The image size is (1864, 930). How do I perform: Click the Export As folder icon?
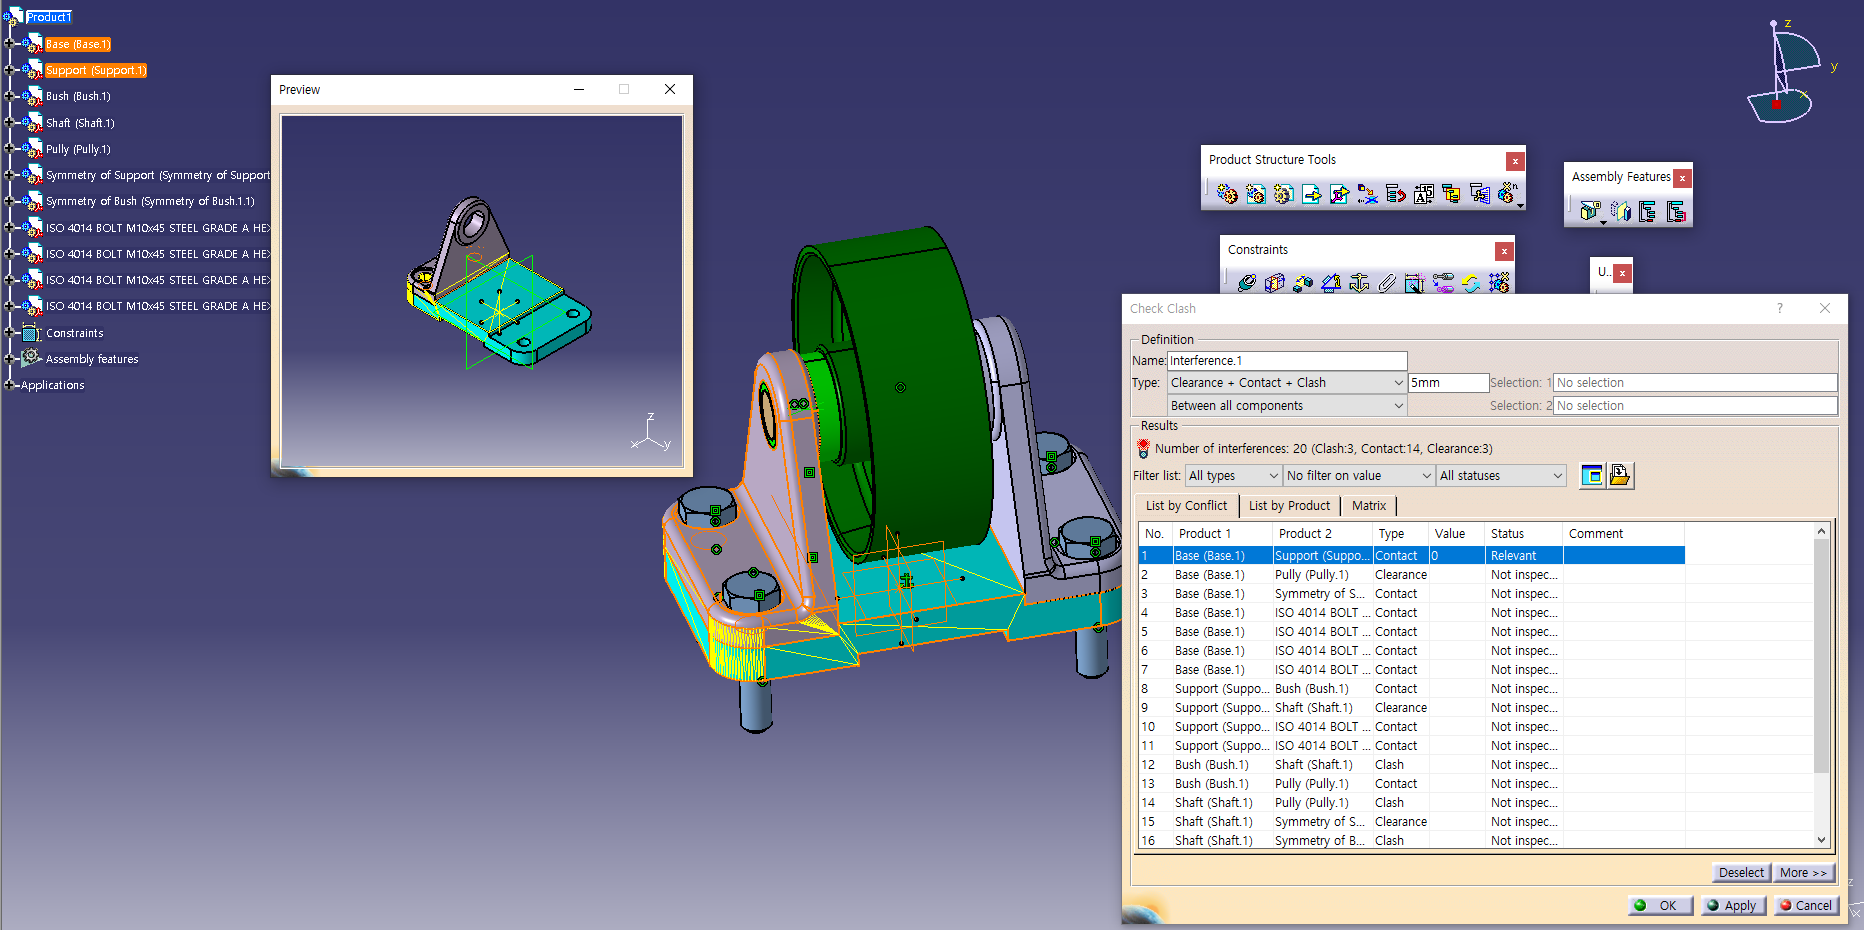click(1620, 476)
